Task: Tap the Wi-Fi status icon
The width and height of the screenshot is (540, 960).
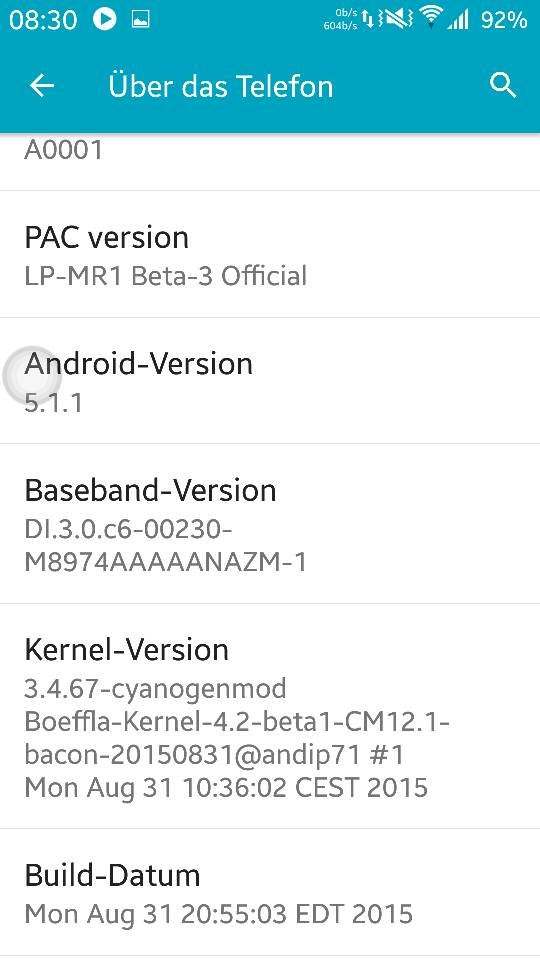Action: [x=432, y=19]
